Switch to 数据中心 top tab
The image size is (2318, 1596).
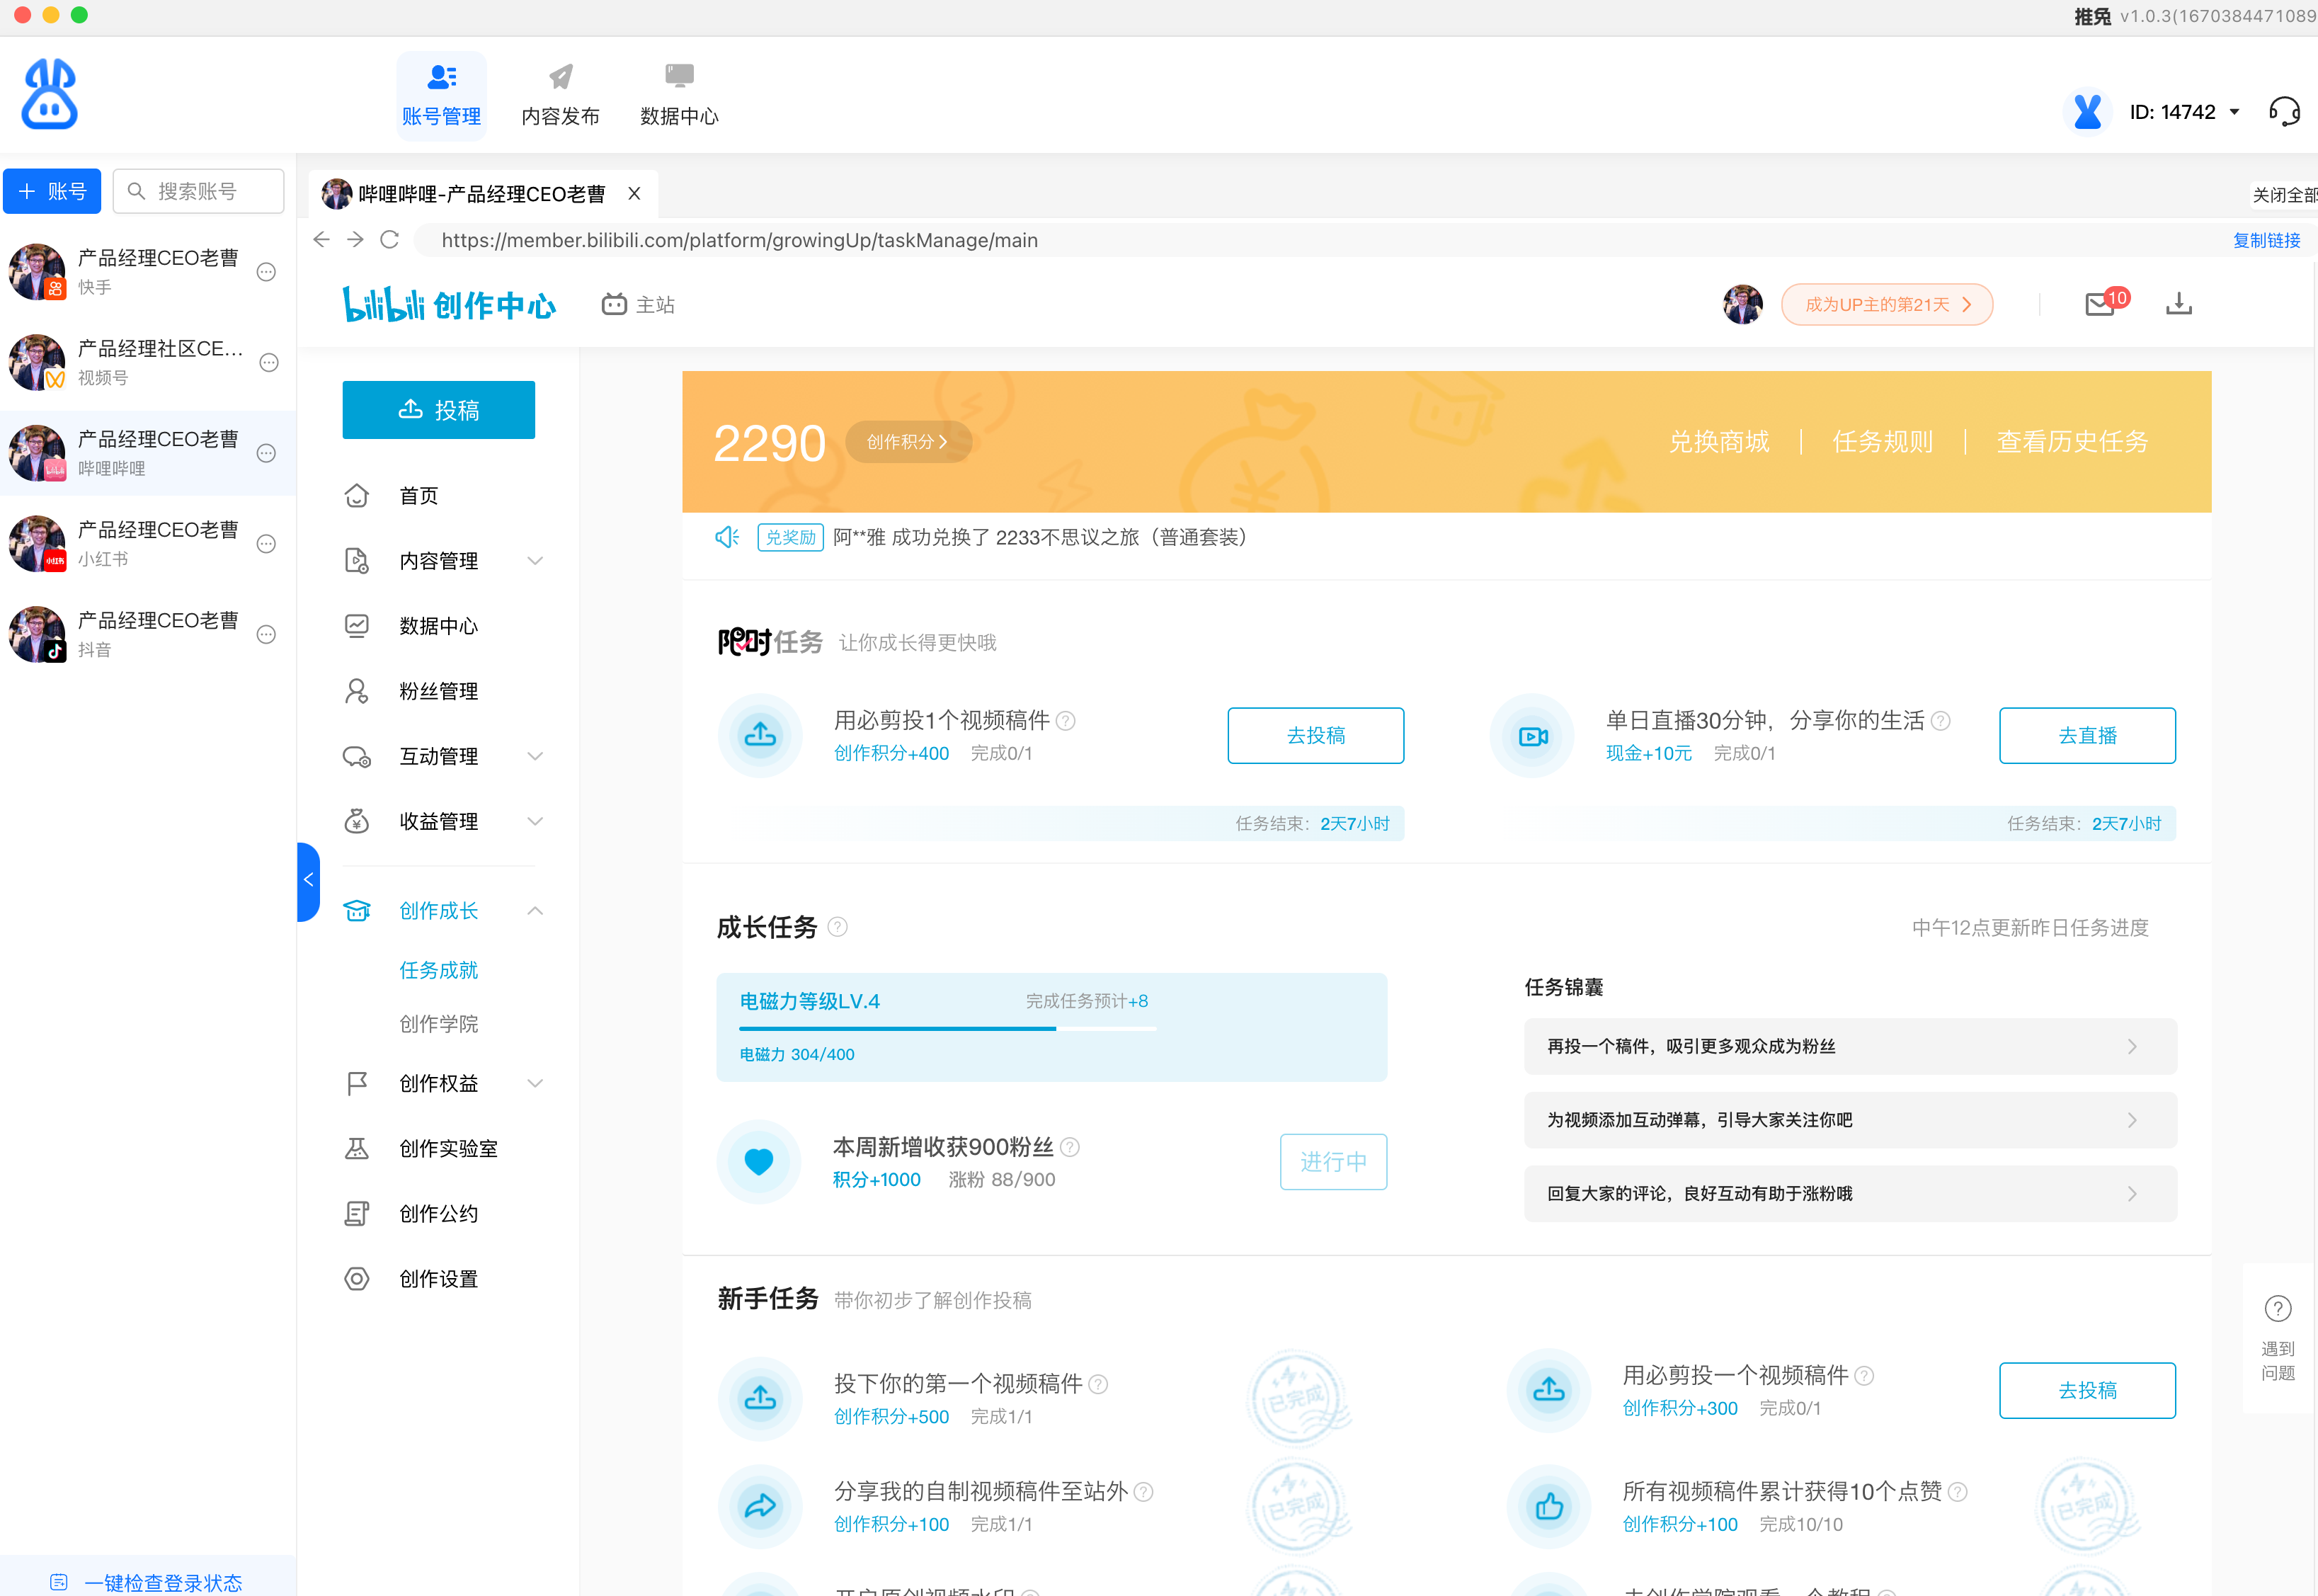(x=679, y=96)
